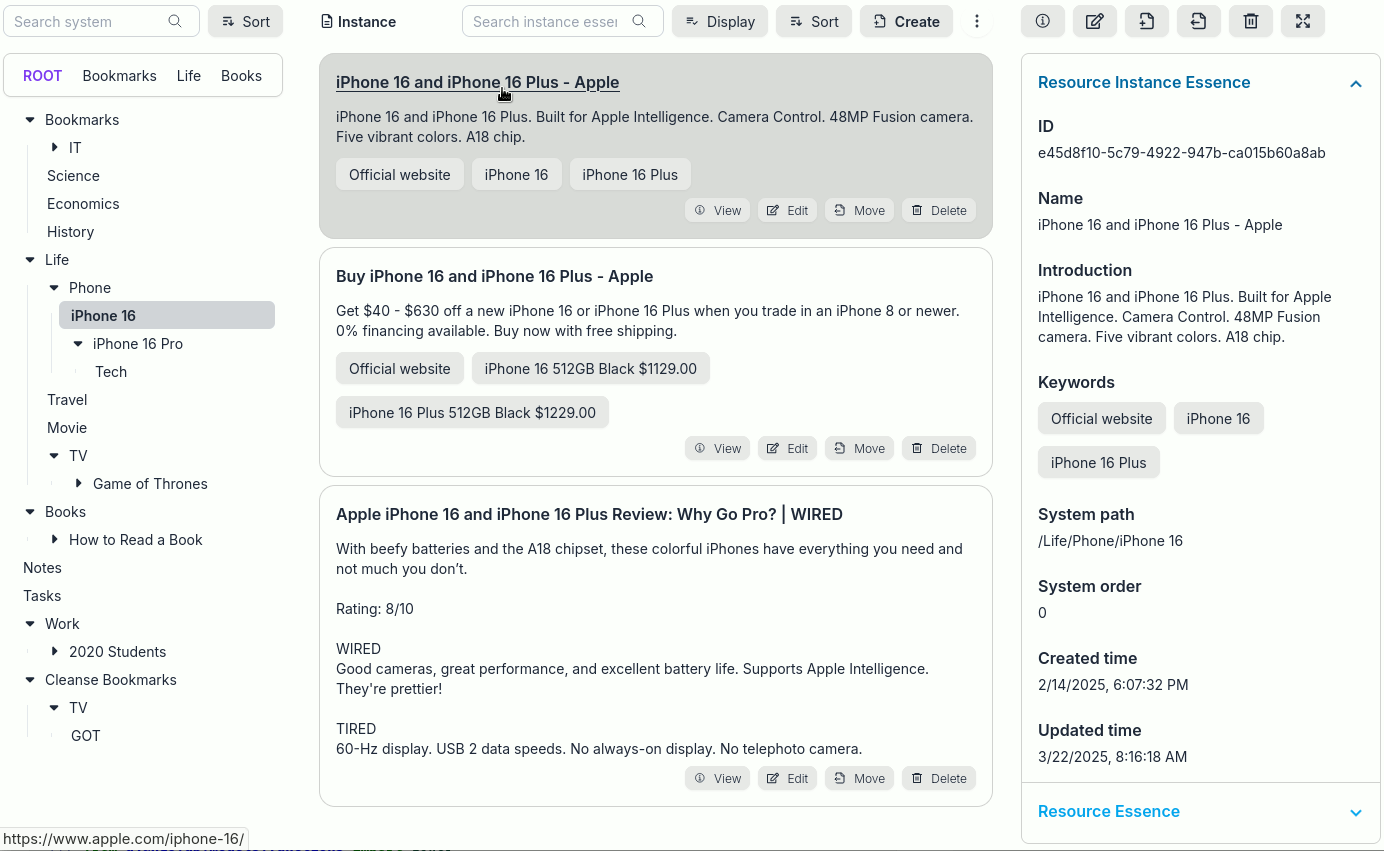Click Official website keyword in right panel
This screenshot has width=1384, height=851.
[1102, 418]
